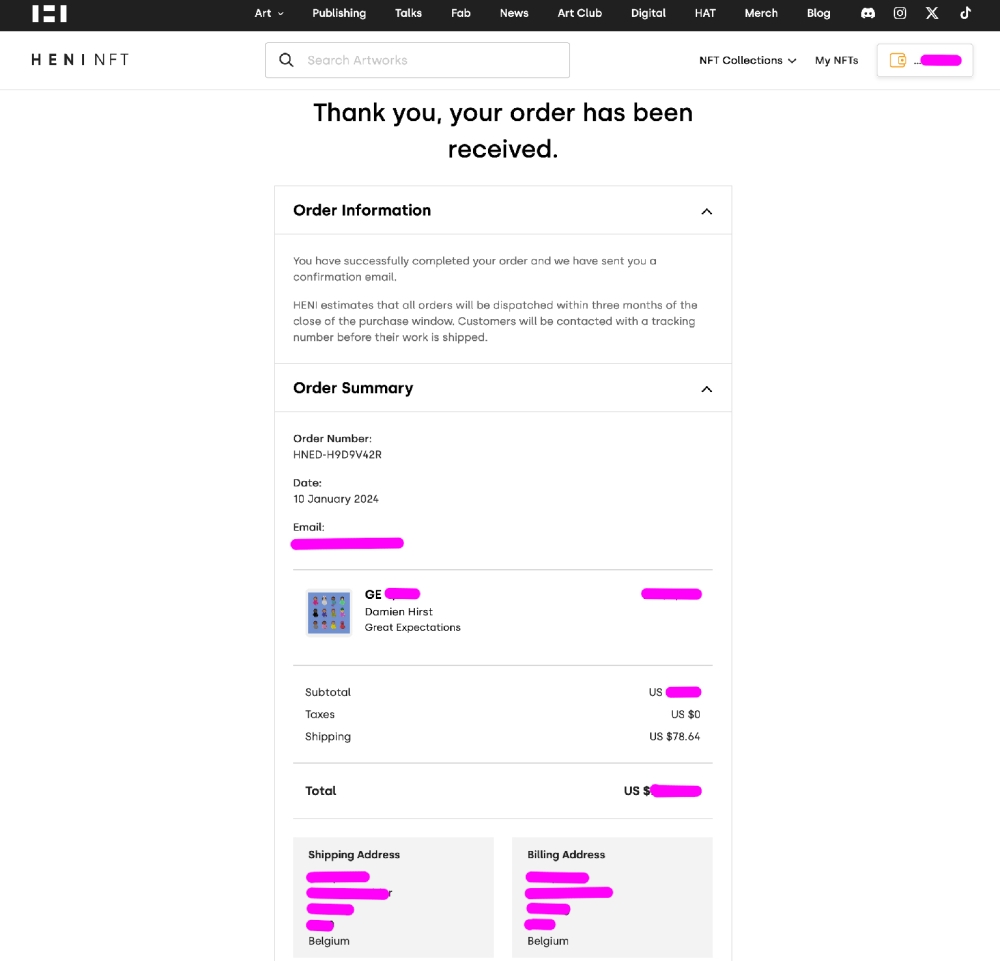Click the HENI logo in top bar
Image resolution: width=1000 pixels, height=961 pixels.
click(x=49, y=13)
